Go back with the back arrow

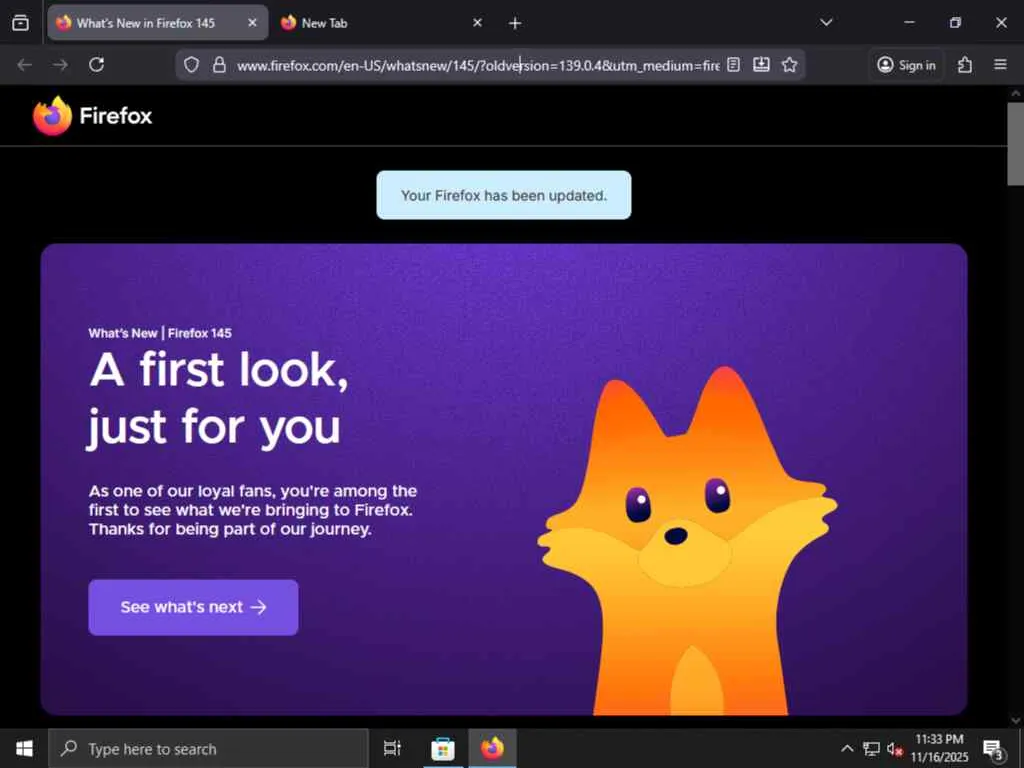[x=25, y=65]
